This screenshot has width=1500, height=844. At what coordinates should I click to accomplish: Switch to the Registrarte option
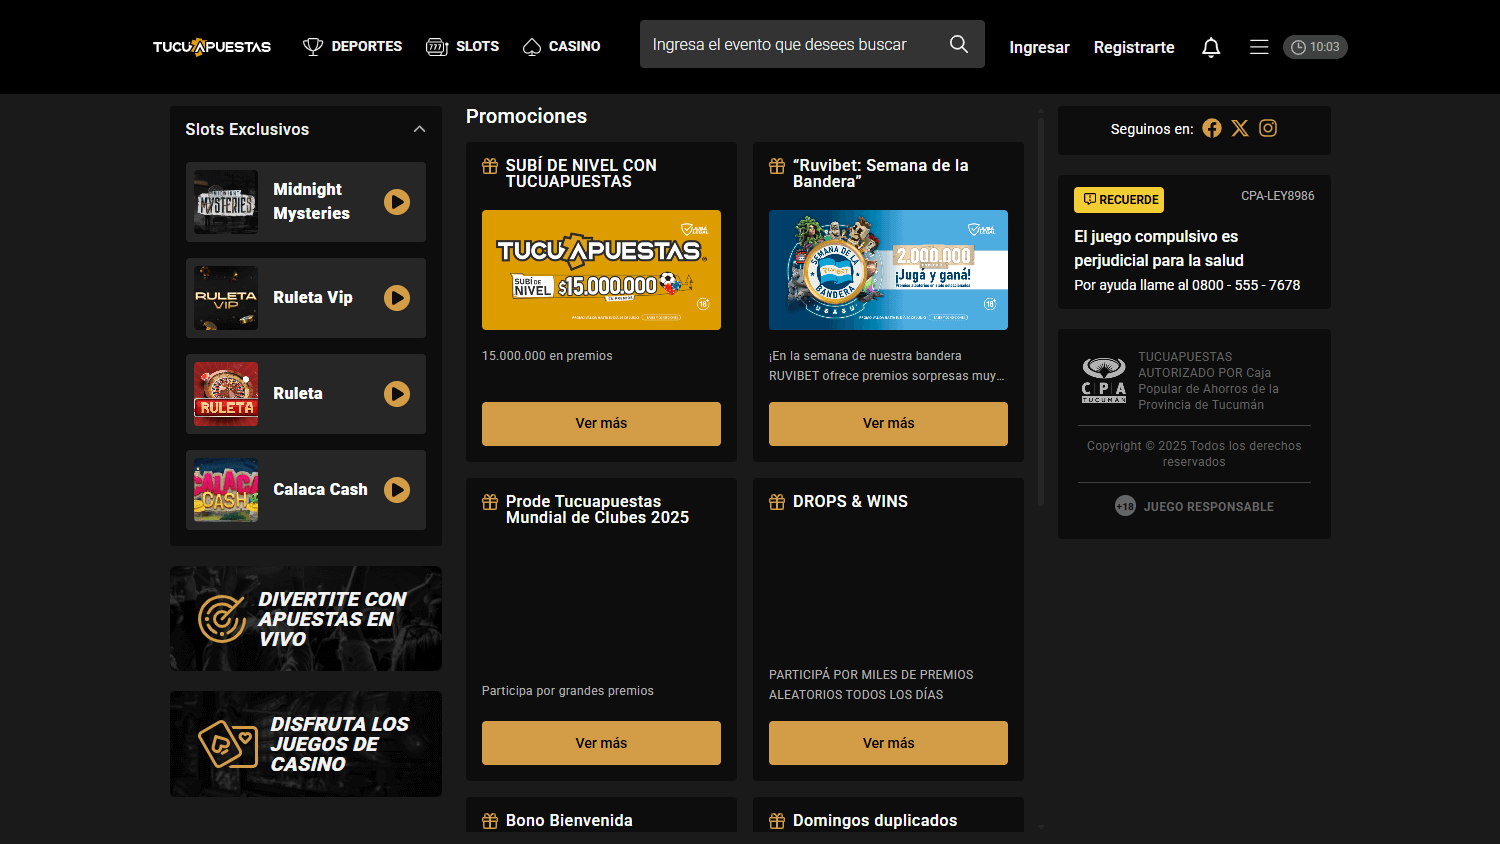tap(1134, 47)
